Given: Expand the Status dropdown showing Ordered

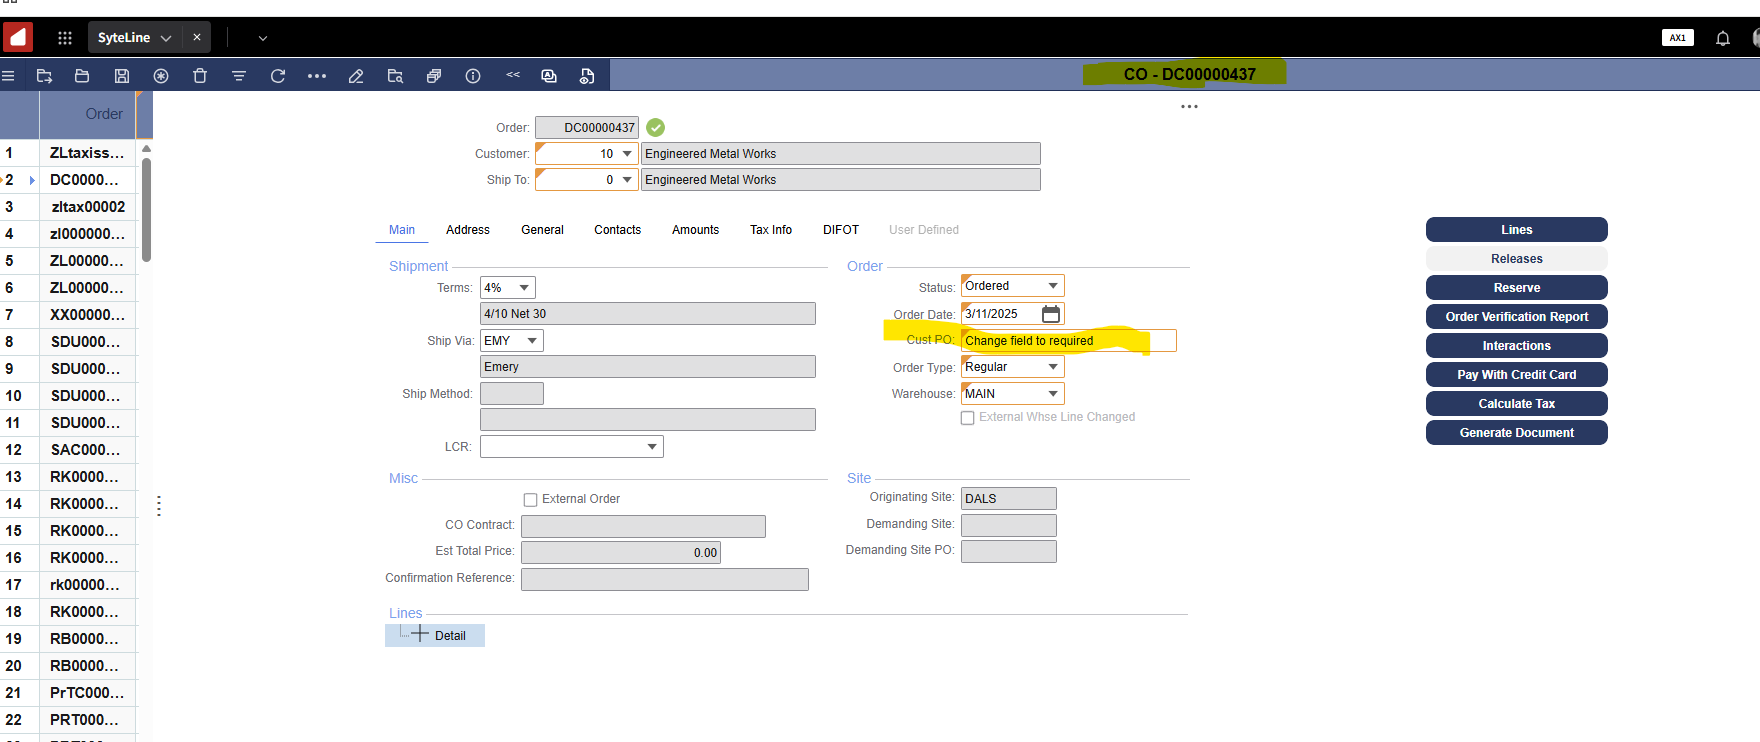Looking at the screenshot, I should click(1052, 286).
